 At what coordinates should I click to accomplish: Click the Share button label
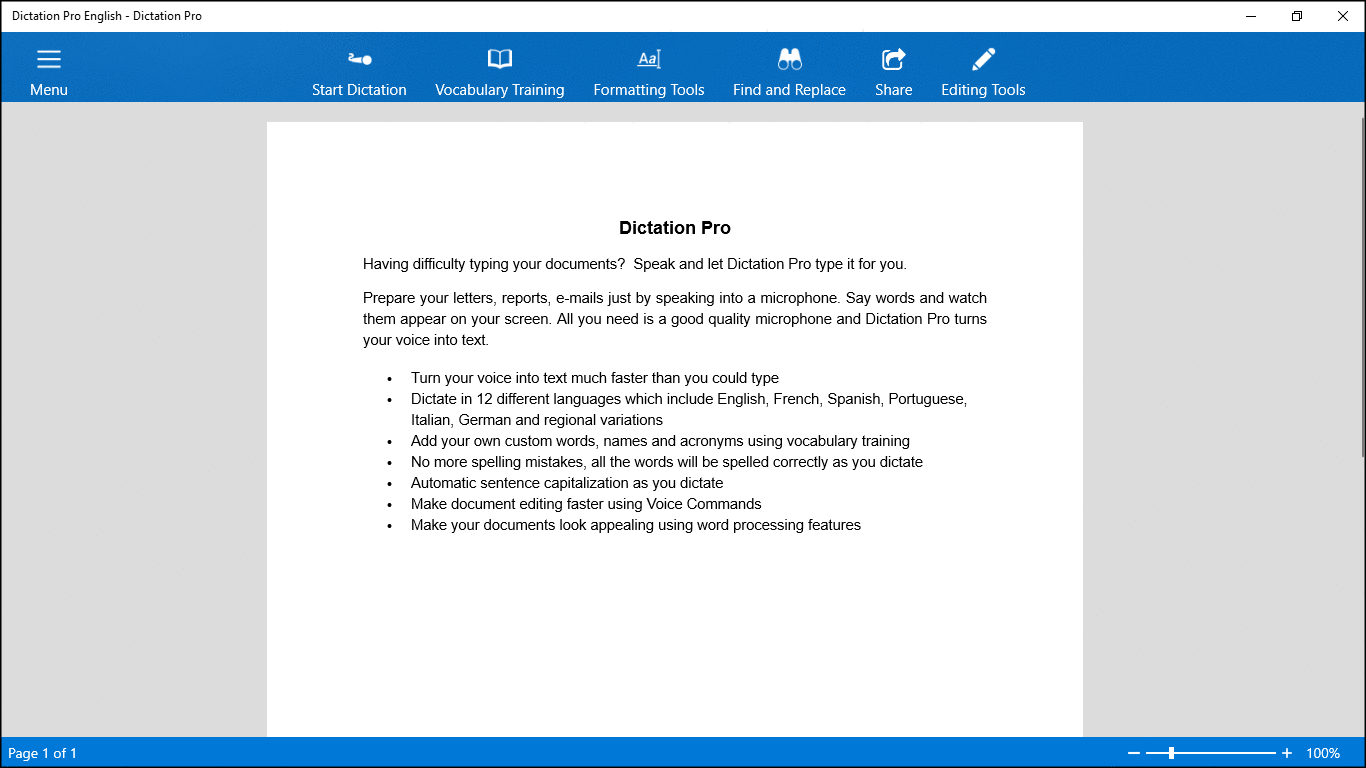coord(892,89)
